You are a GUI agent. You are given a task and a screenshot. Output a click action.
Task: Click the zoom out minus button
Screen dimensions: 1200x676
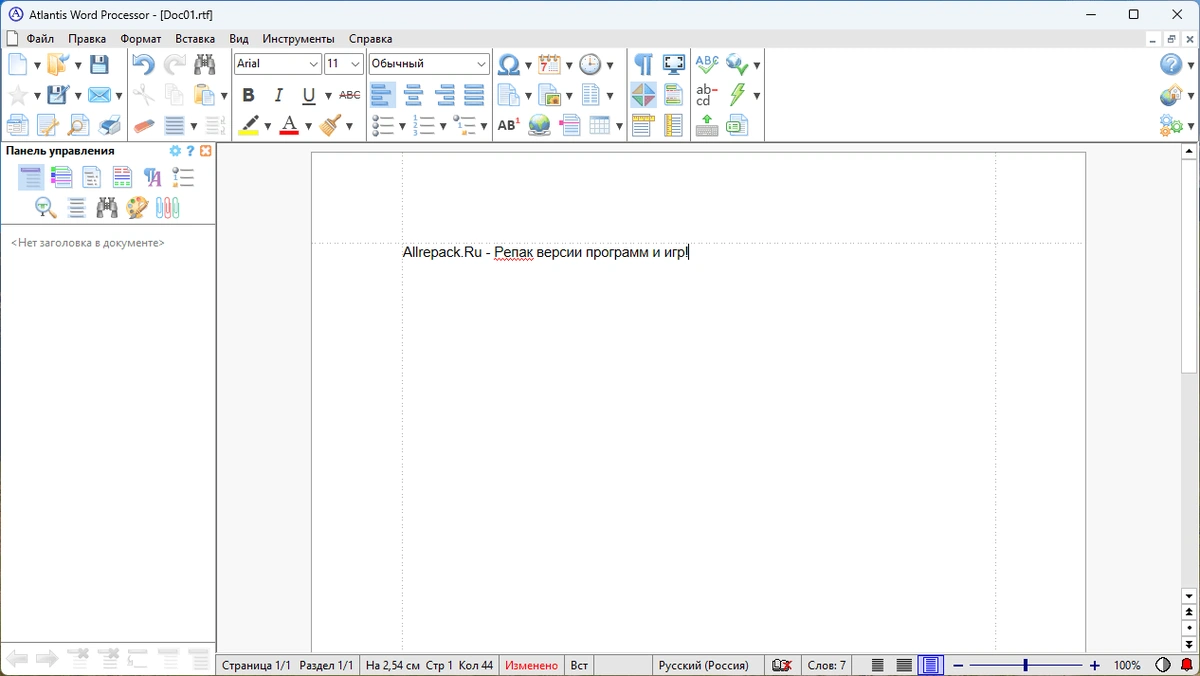click(958, 665)
